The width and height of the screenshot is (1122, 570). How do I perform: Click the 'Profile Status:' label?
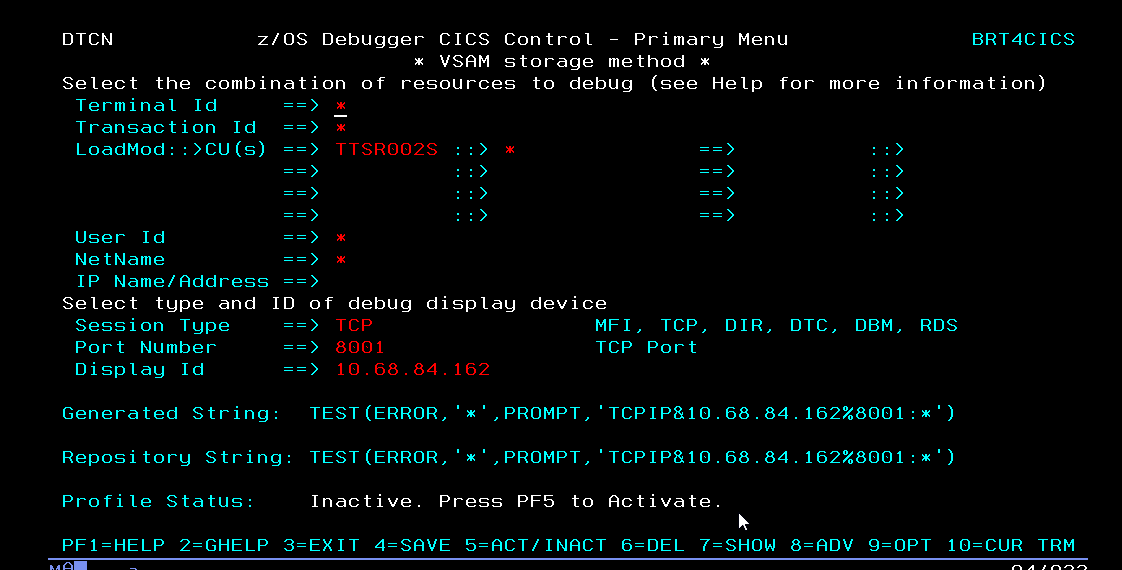coord(159,501)
